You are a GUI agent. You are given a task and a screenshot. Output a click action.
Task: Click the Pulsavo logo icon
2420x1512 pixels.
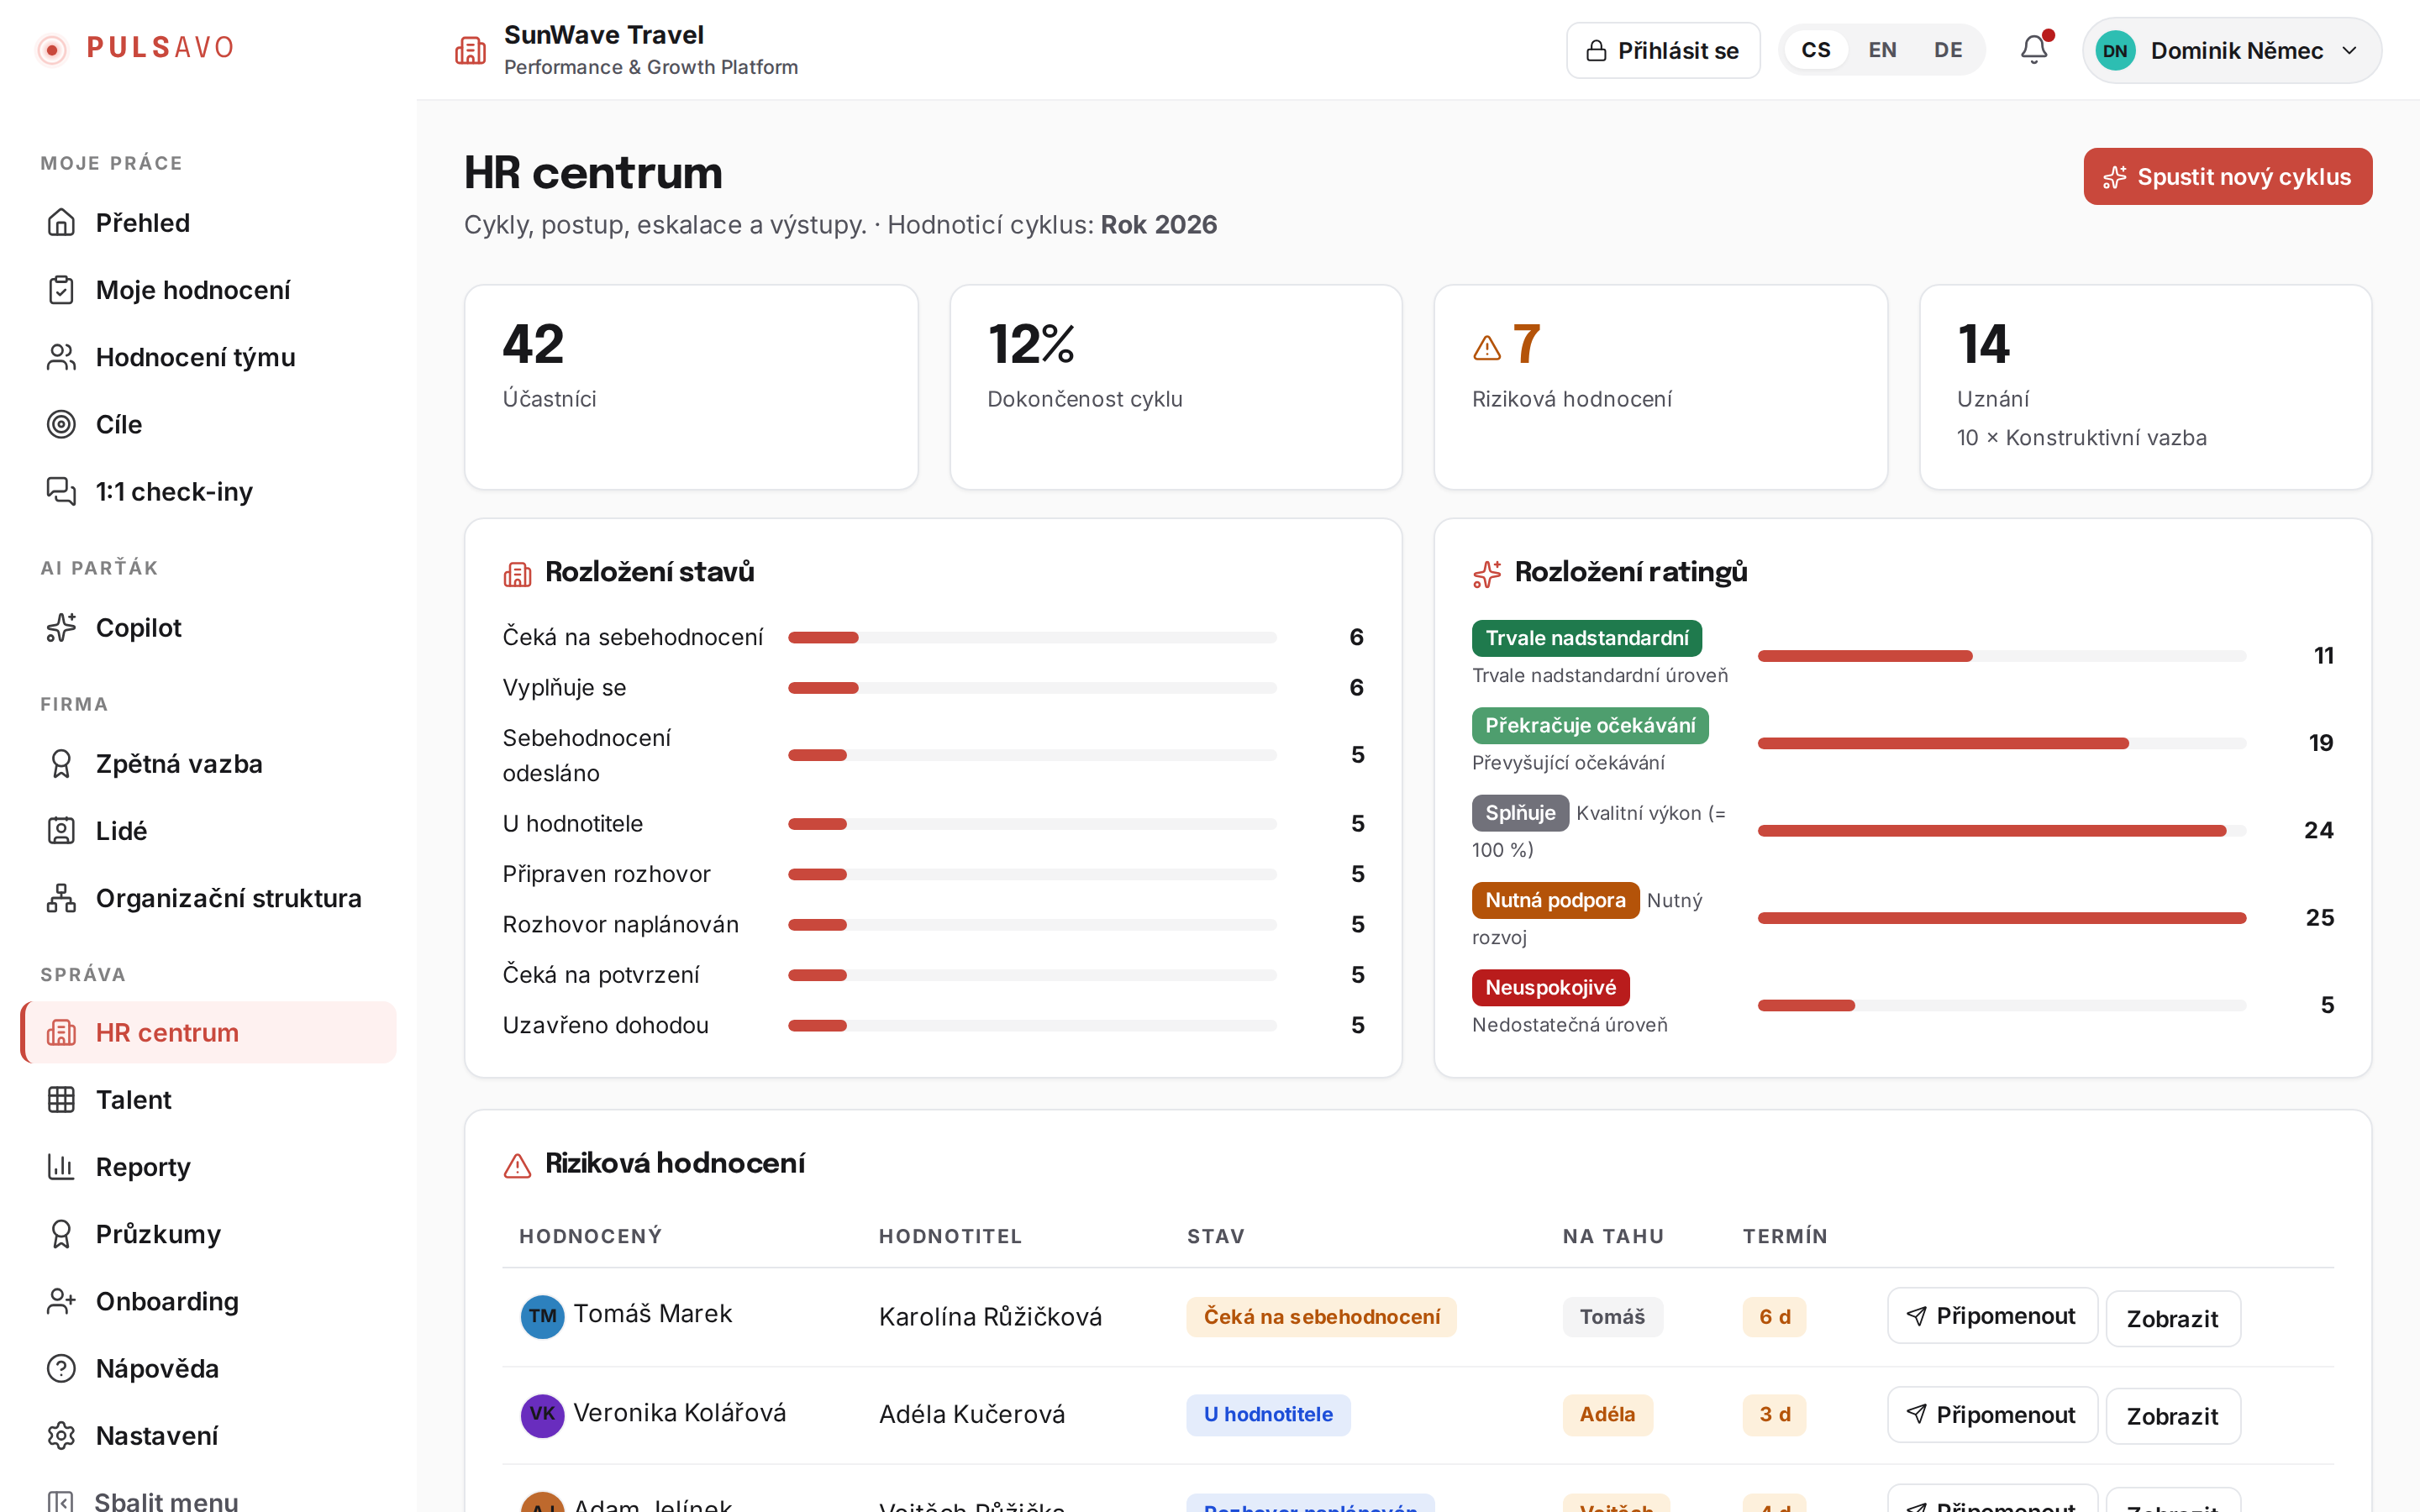point(52,49)
